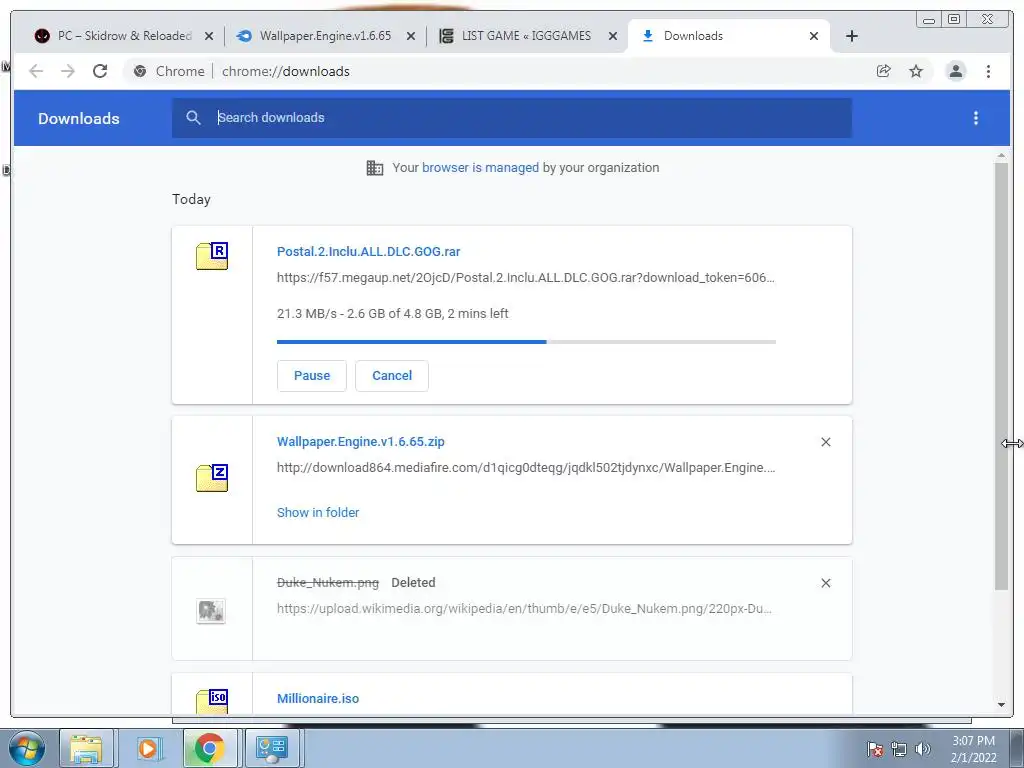Click the network tray icon
Viewport: 1024px width, 768px height.
coord(899,749)
